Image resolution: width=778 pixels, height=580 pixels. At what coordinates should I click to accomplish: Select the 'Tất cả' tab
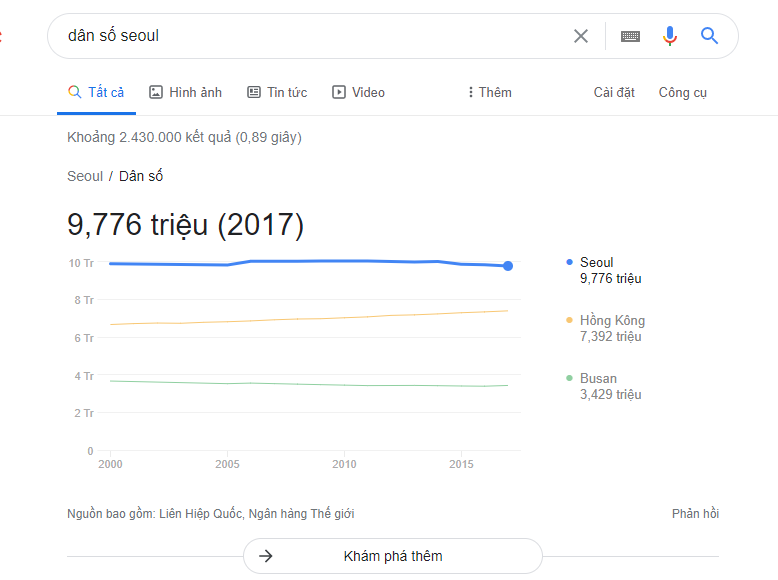click(96, 92)
